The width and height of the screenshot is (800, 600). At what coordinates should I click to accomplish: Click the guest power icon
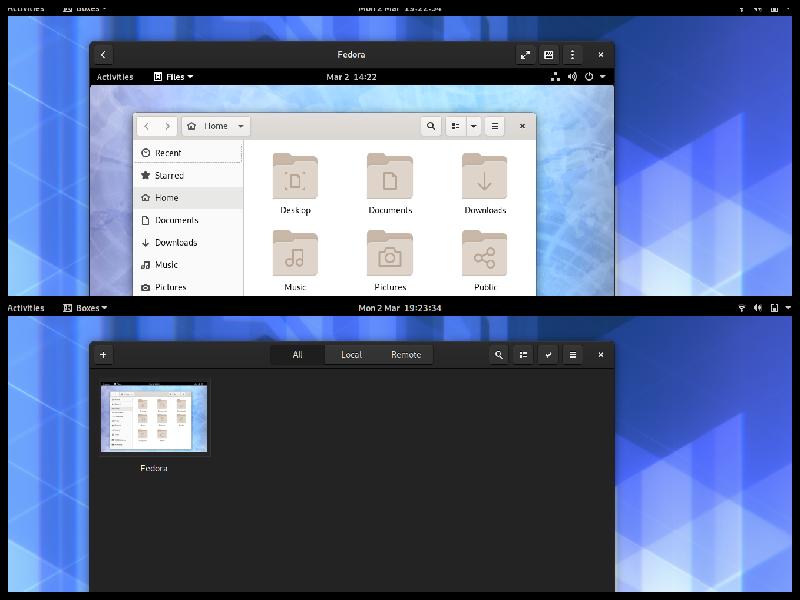589,77
